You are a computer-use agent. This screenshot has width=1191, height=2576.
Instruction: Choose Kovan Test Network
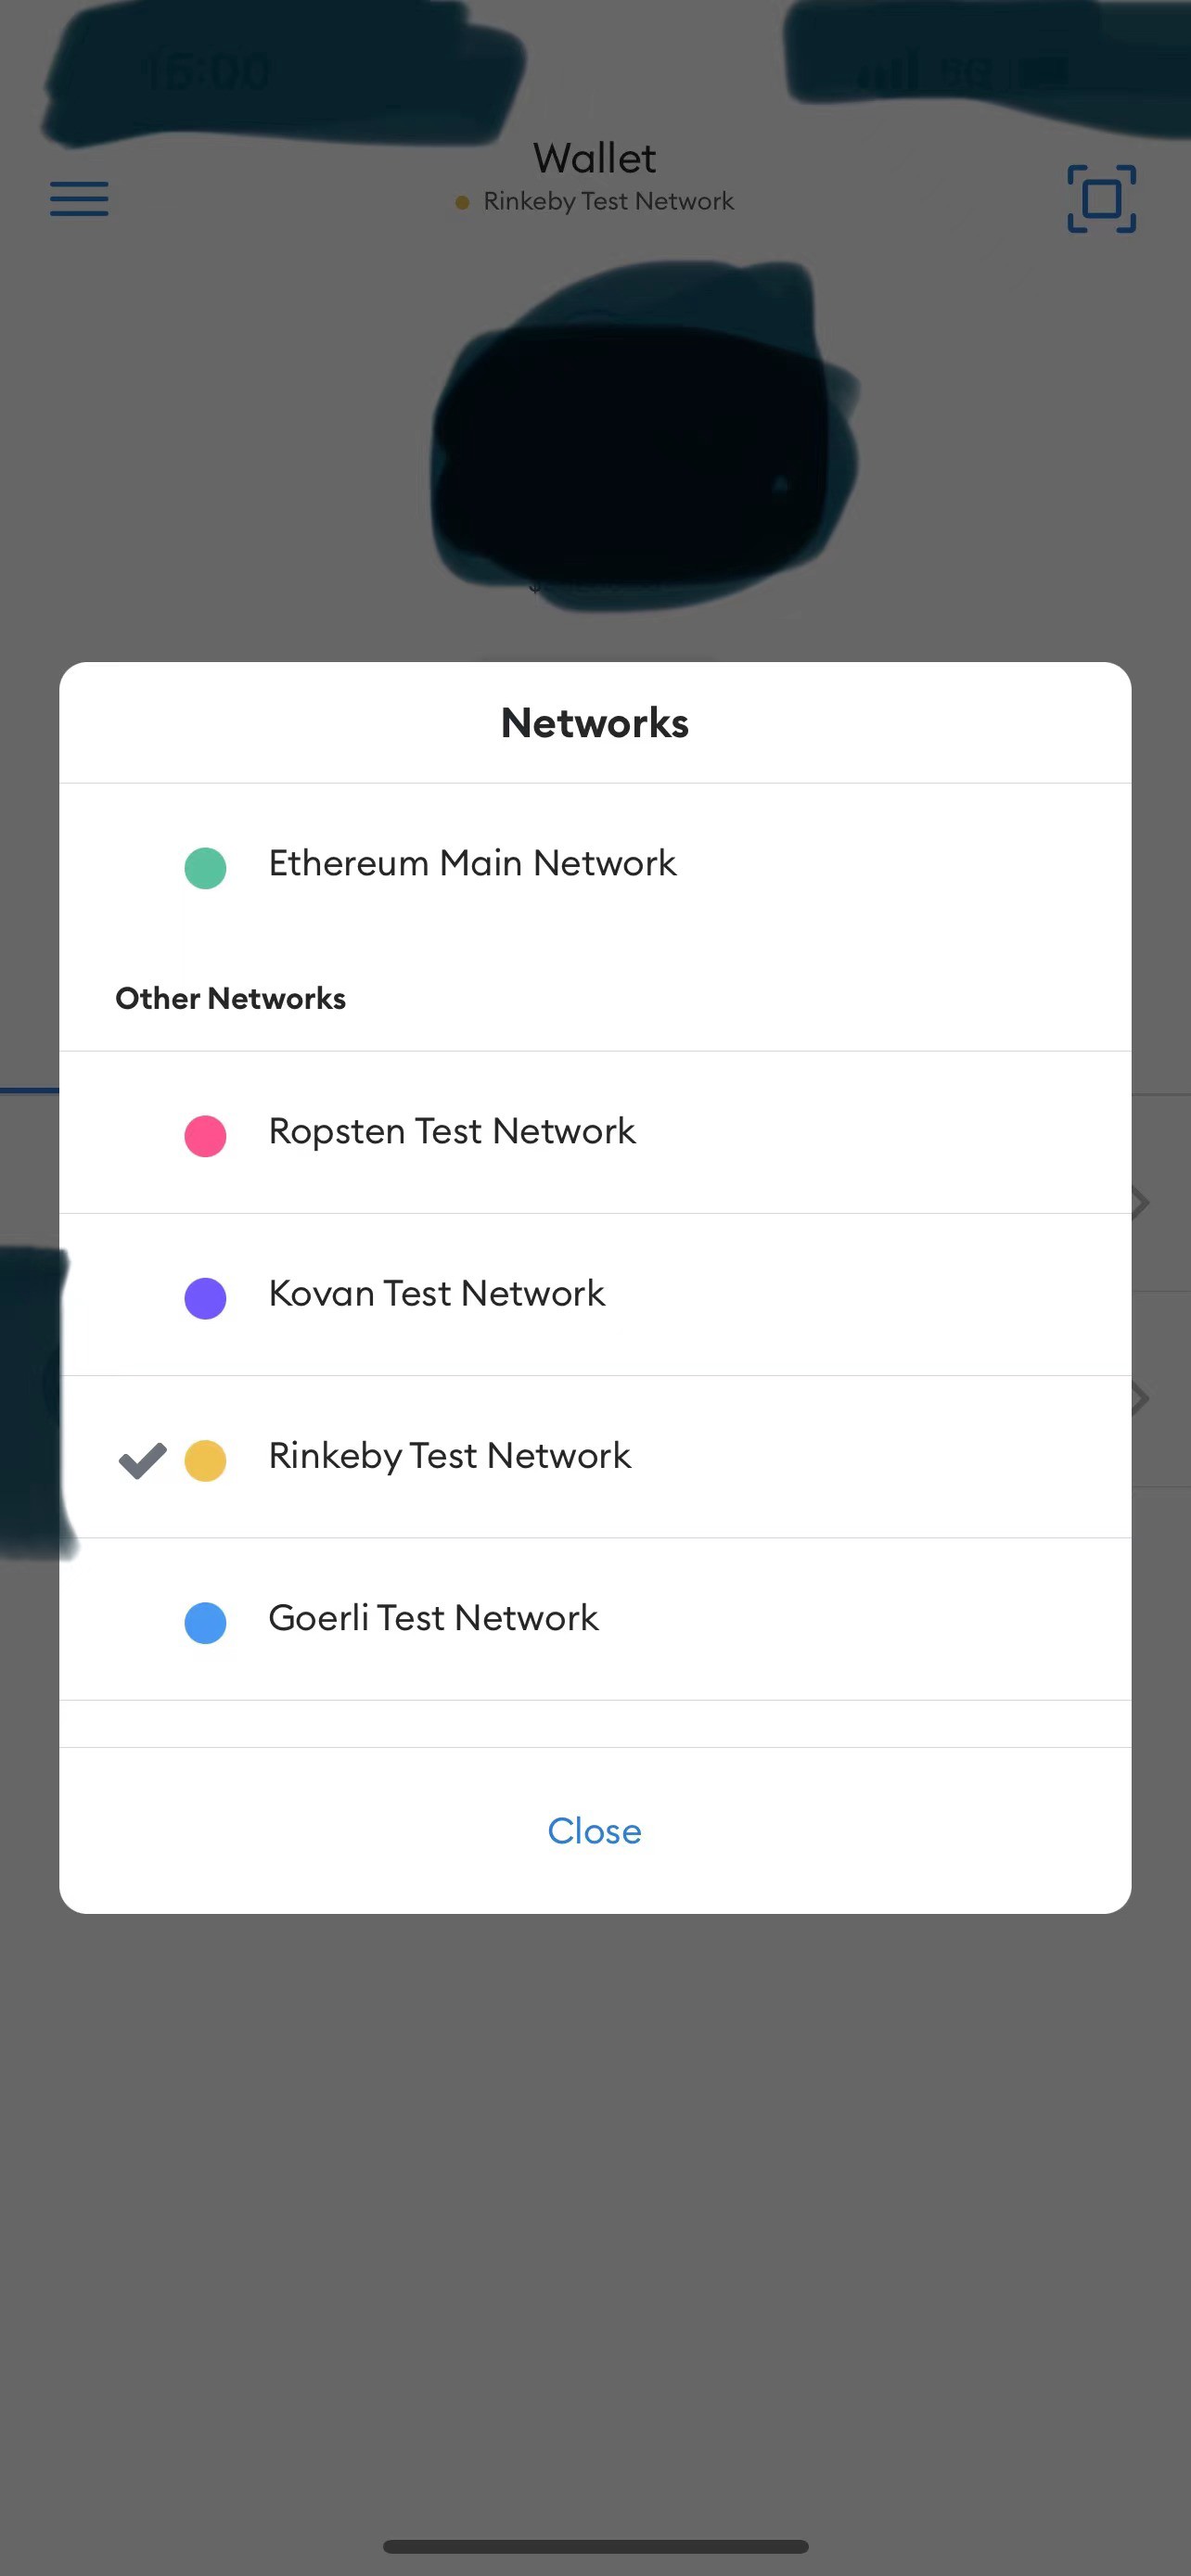595,1295
